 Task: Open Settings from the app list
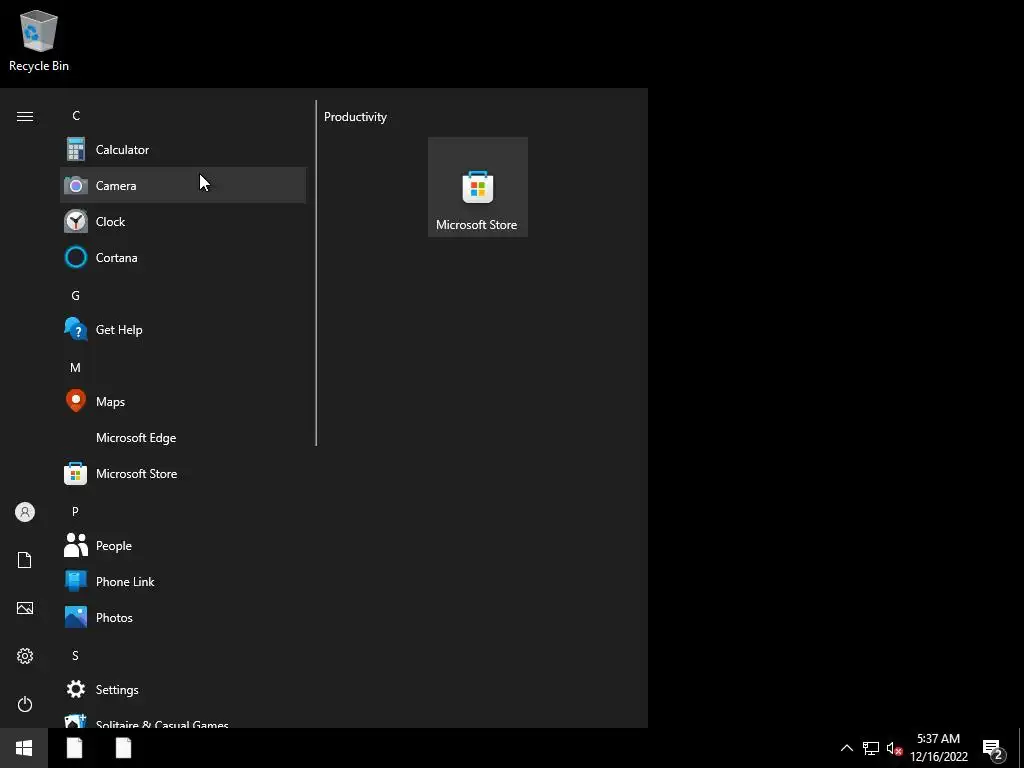tap(183, 690)
